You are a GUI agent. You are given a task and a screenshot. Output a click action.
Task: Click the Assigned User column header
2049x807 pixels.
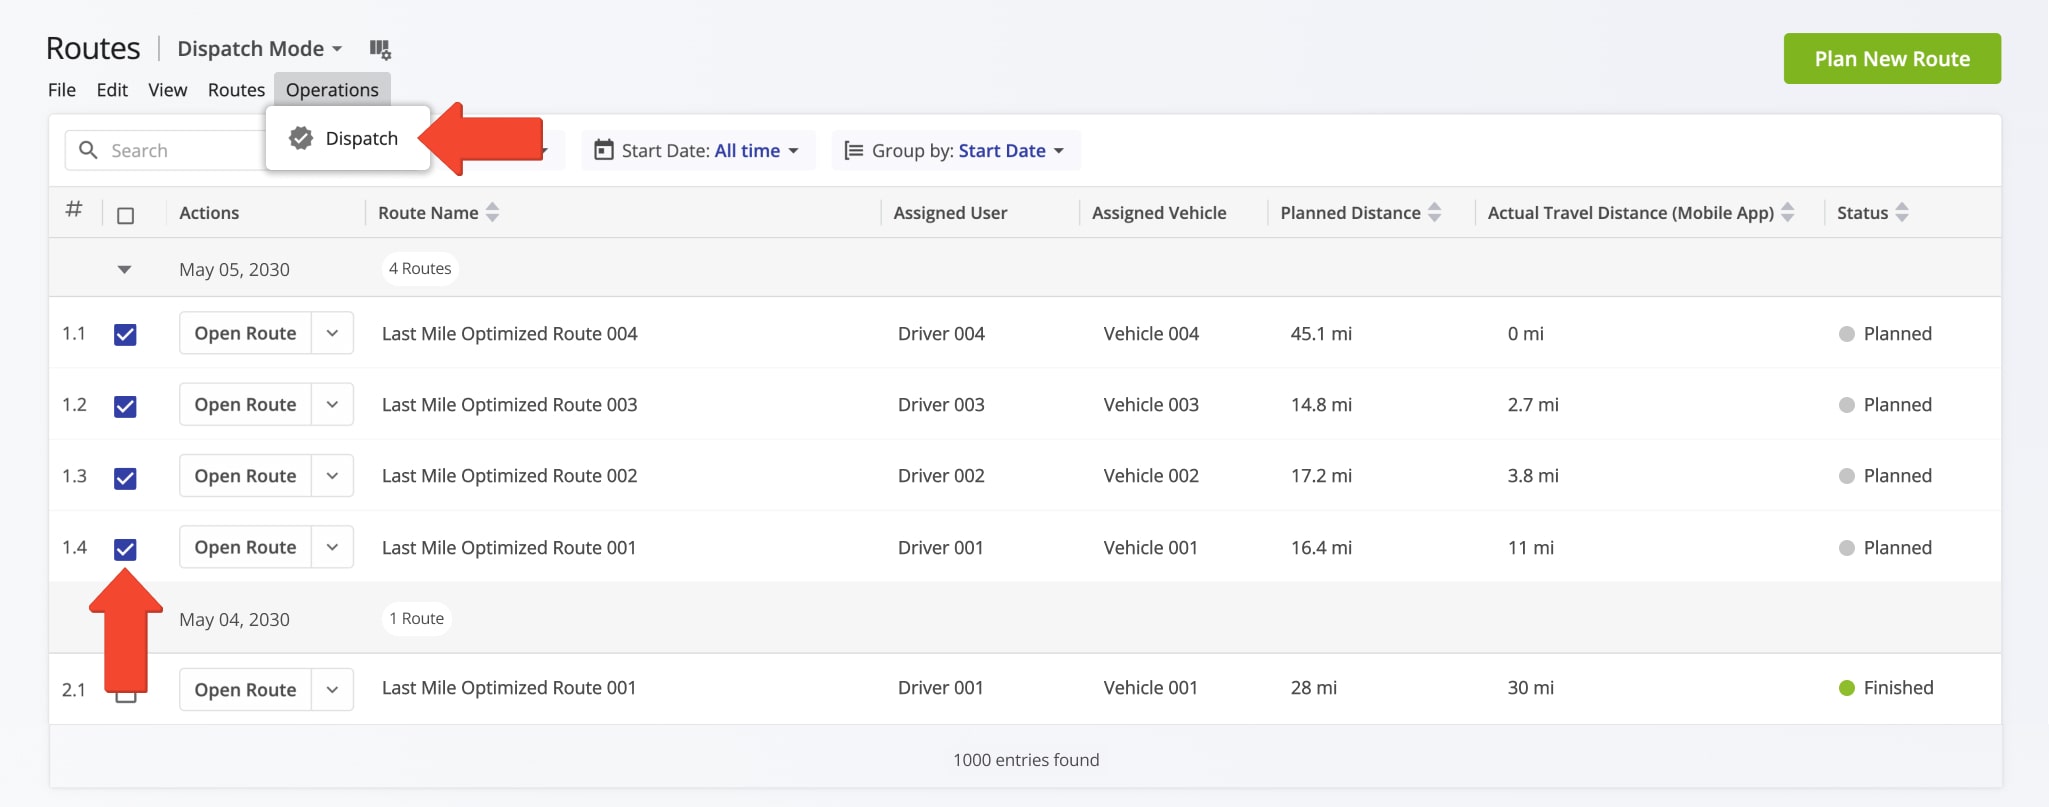(x=950, y=212)
